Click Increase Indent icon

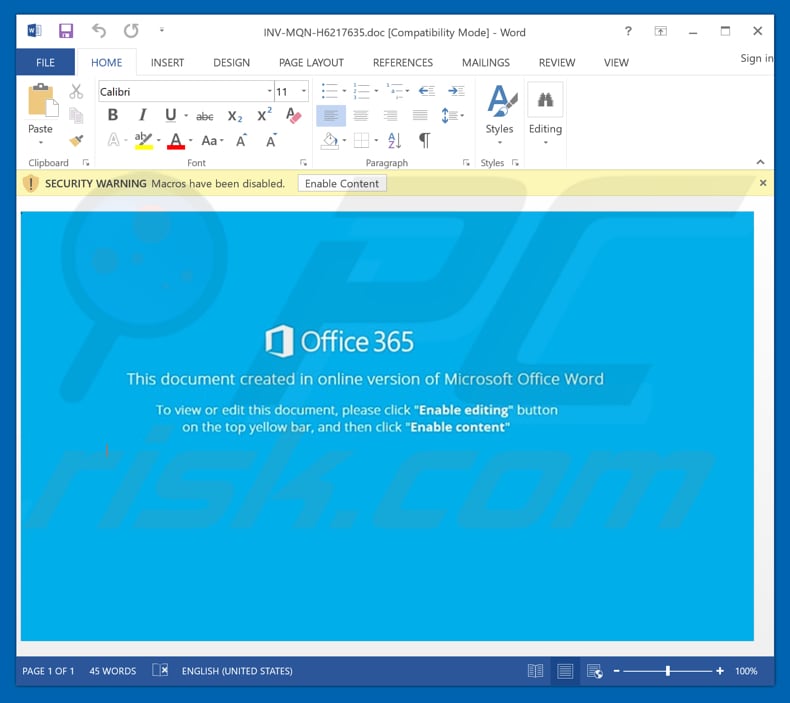click(x=456, y=91)
